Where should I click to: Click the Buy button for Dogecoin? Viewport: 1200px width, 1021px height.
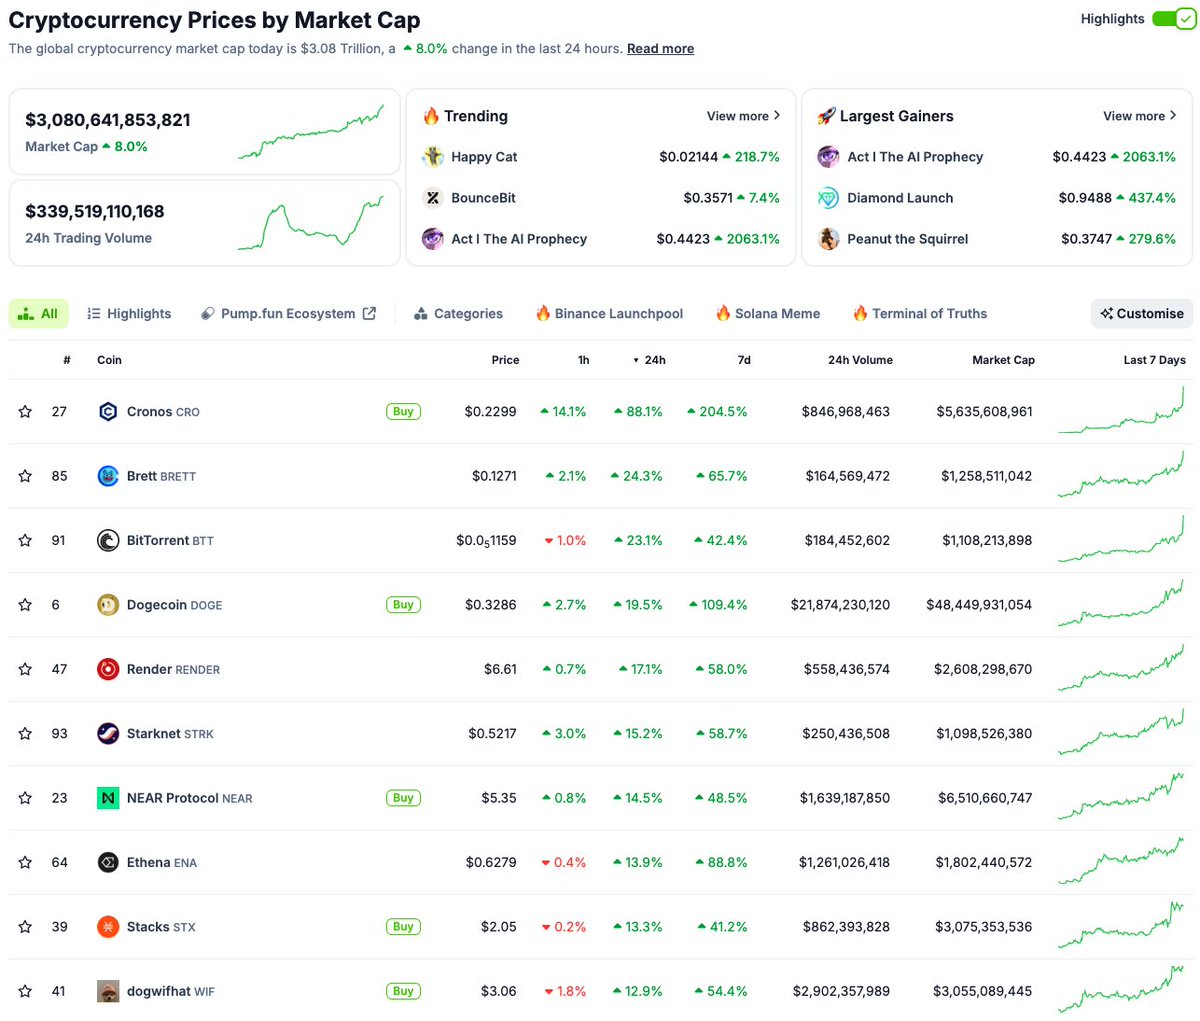403,604
